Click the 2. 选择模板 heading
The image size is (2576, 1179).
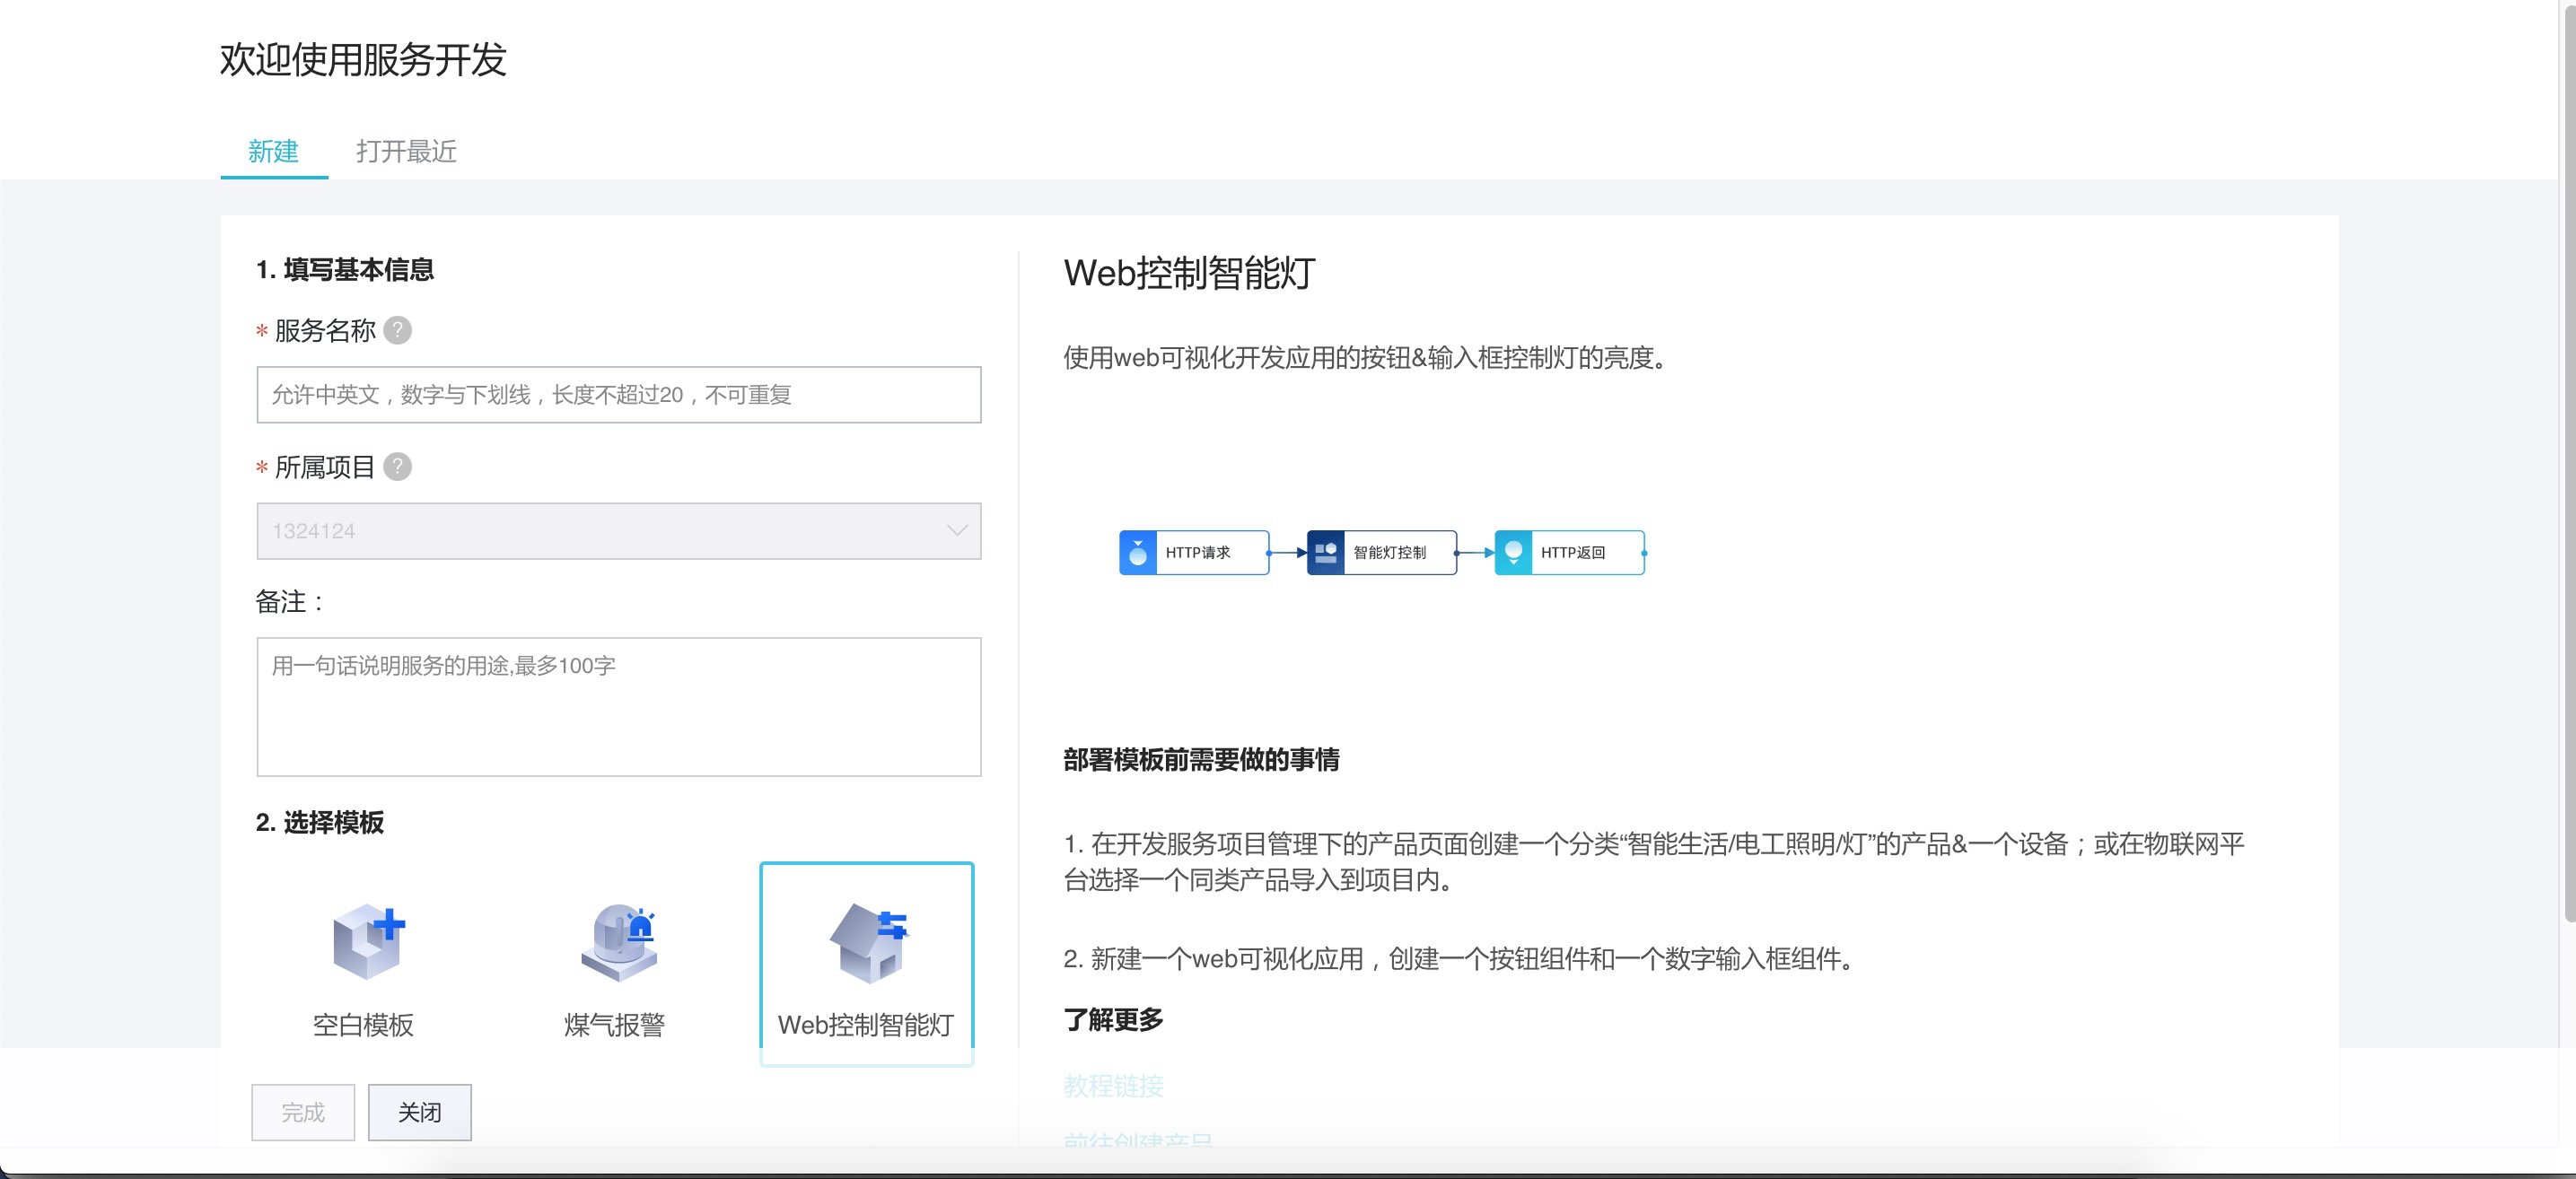320,822
